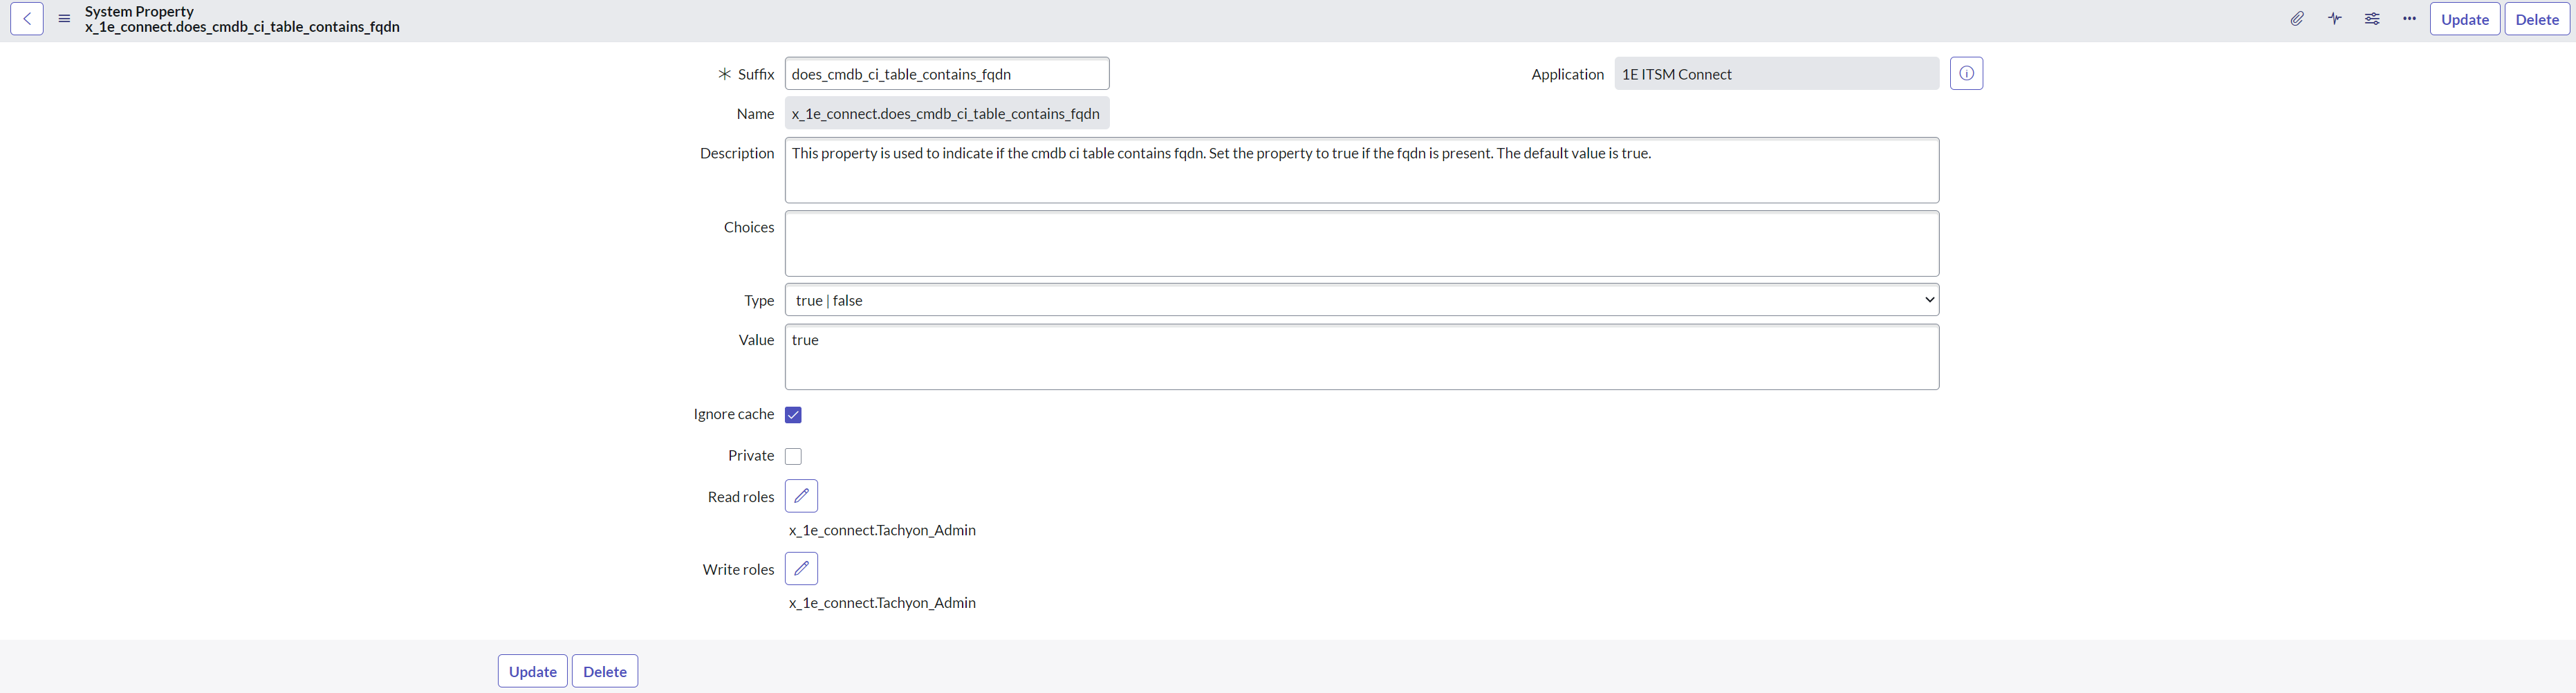Edit Write roles with pencil icon
2576x693 pixels.
(801, 568)
